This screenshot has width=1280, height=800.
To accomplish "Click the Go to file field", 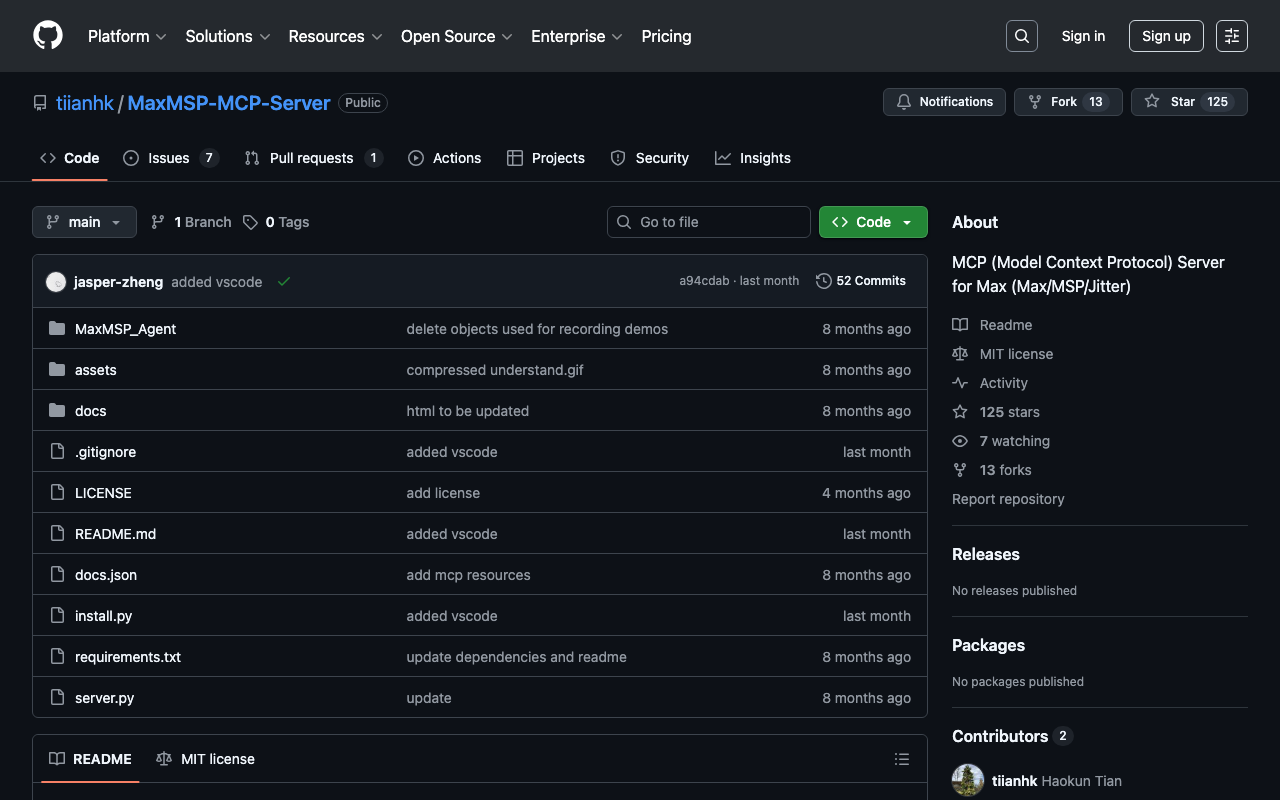I will click(708, 222).
